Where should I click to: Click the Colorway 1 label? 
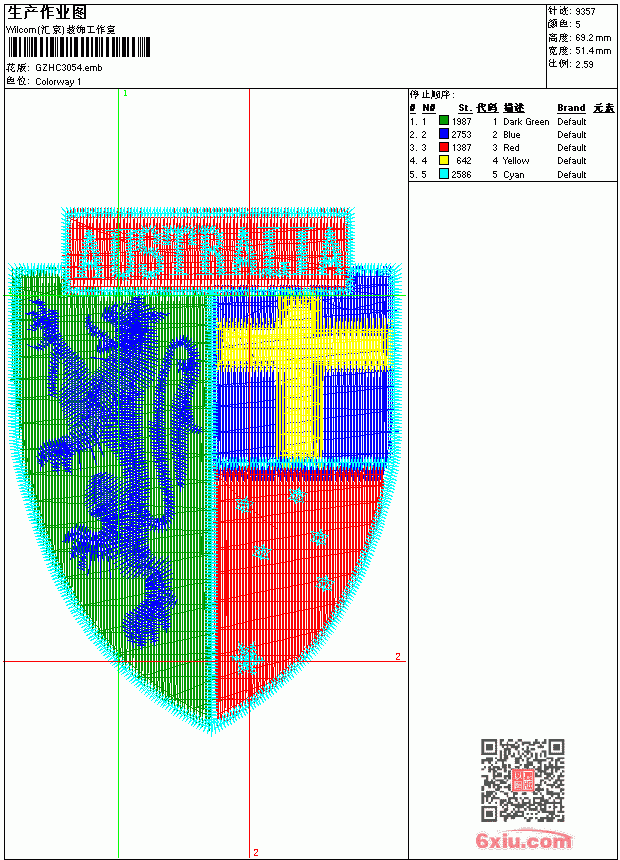[x=58, y=82]
